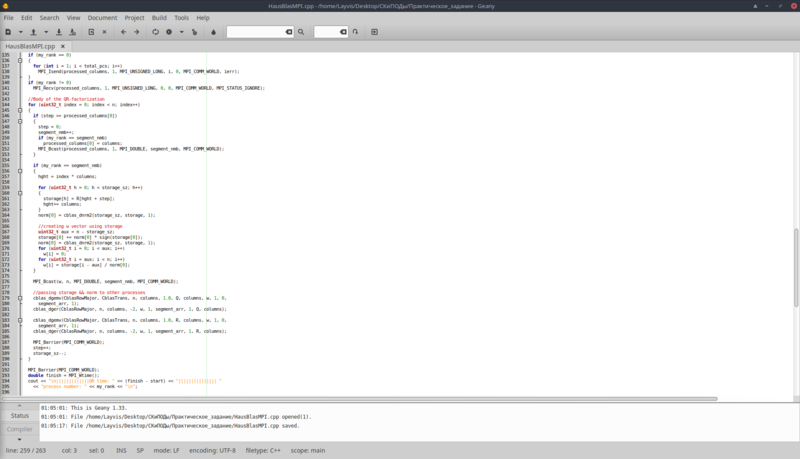Click 'encoding: UTF-8' in status bar
The width and height of the screenshot is (800, 459).
pyautogui.click(x=212, y=451)
